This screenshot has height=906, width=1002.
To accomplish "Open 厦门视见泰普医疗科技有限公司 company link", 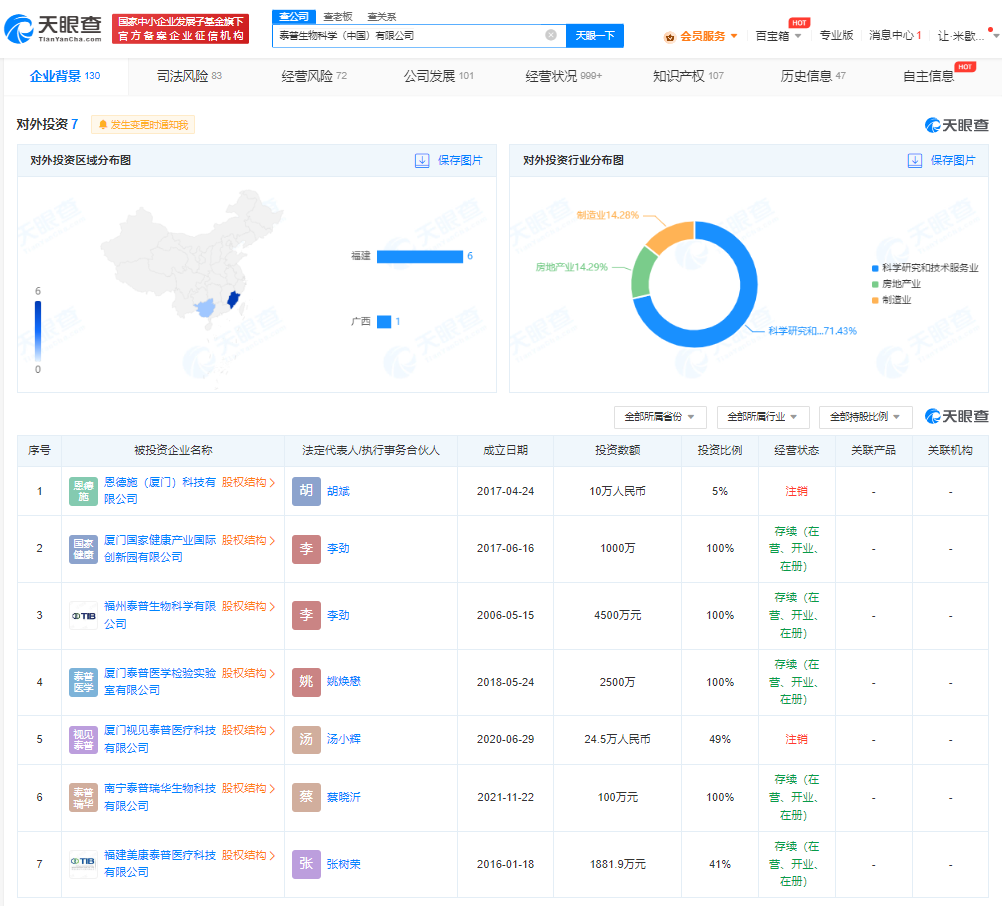I will [160, 739].
